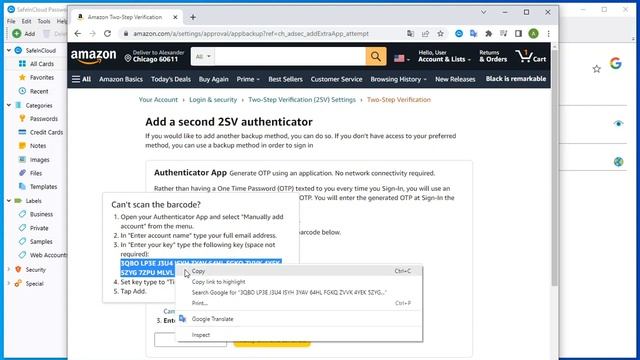The height and width of the screenshot is (360, 640).
Task: Choose Google Translate in context menu
Action: coord(299,319)
